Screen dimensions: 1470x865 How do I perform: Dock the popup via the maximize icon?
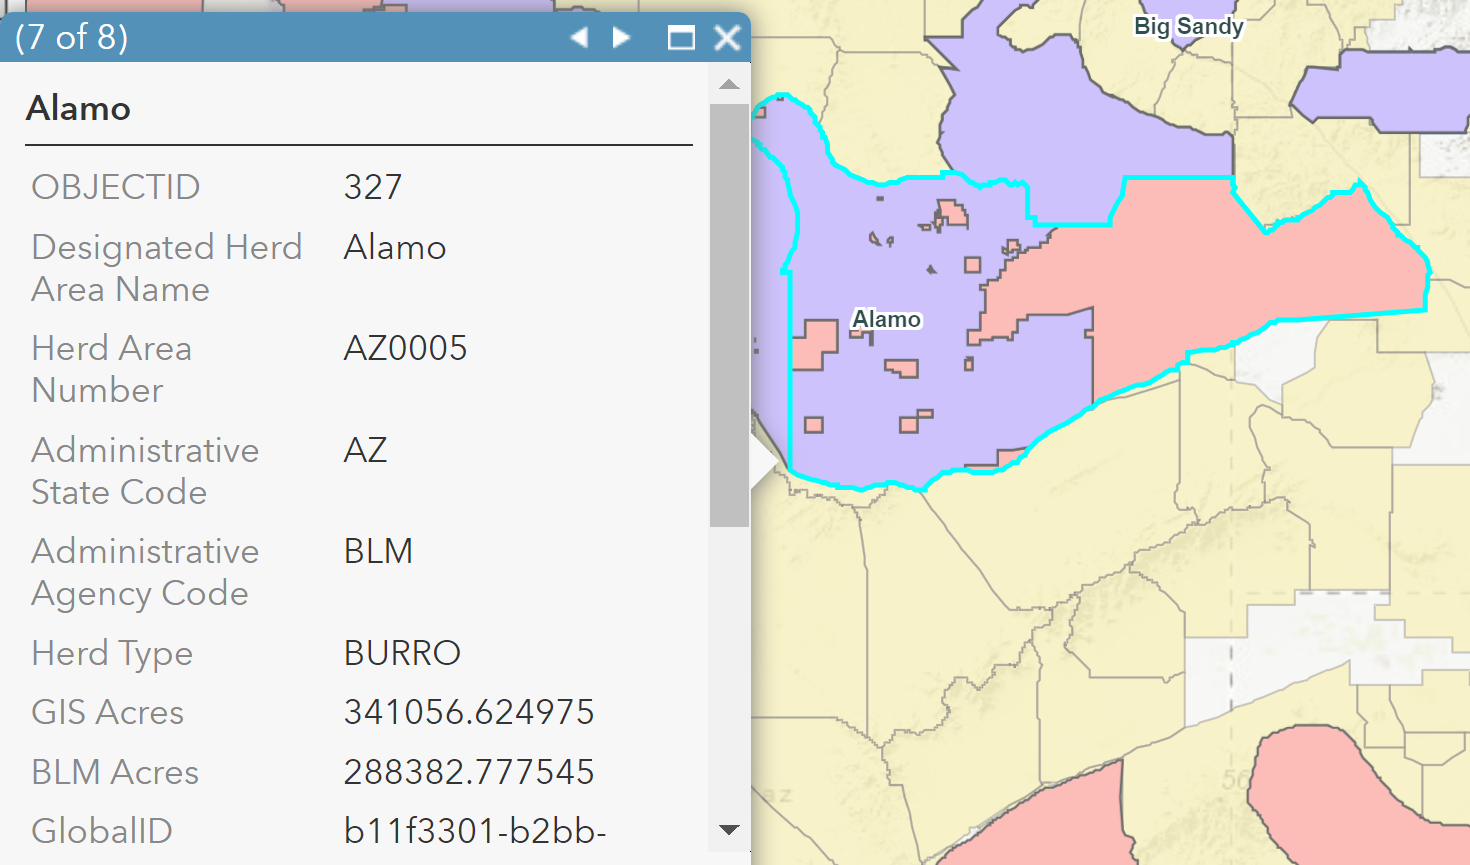(x=681, y=36)
